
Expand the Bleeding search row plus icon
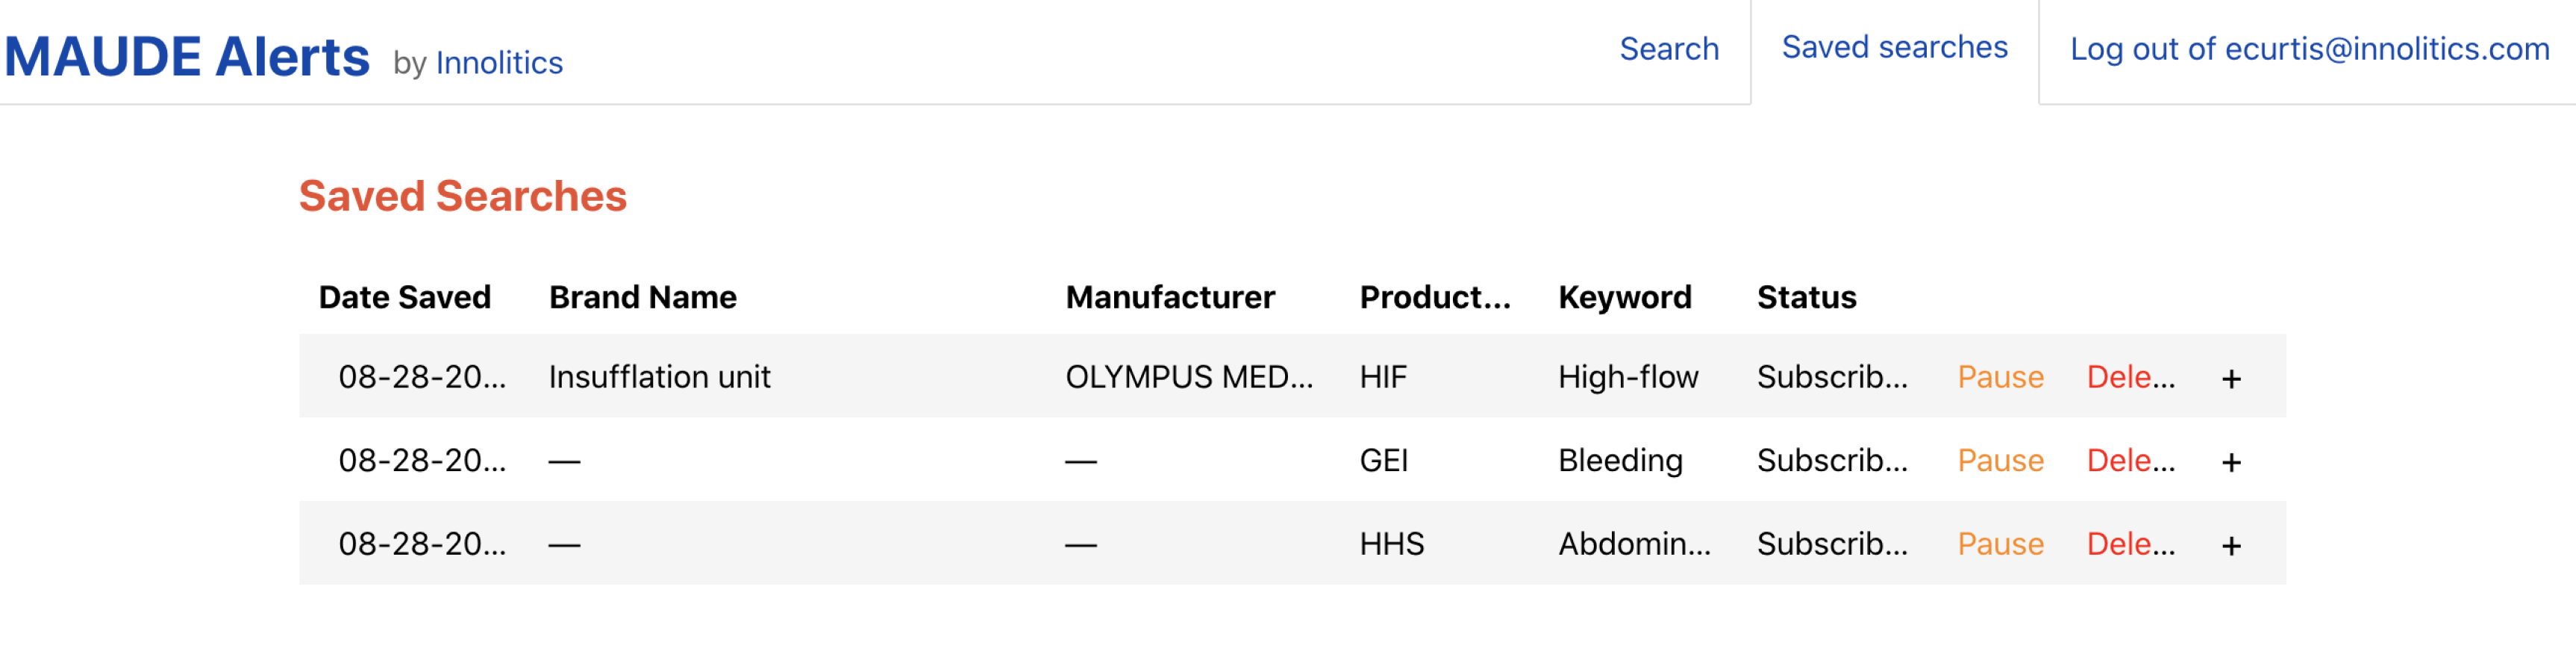[x=2230, y=462]
